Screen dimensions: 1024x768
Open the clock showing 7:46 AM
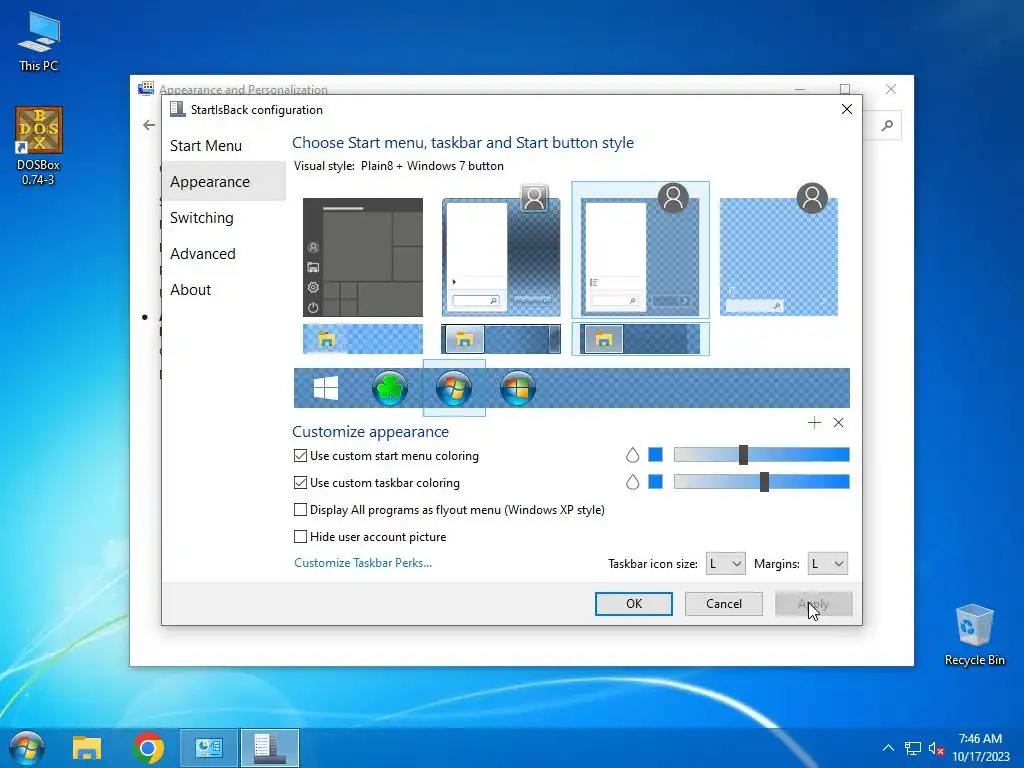[x=980, y=748]
